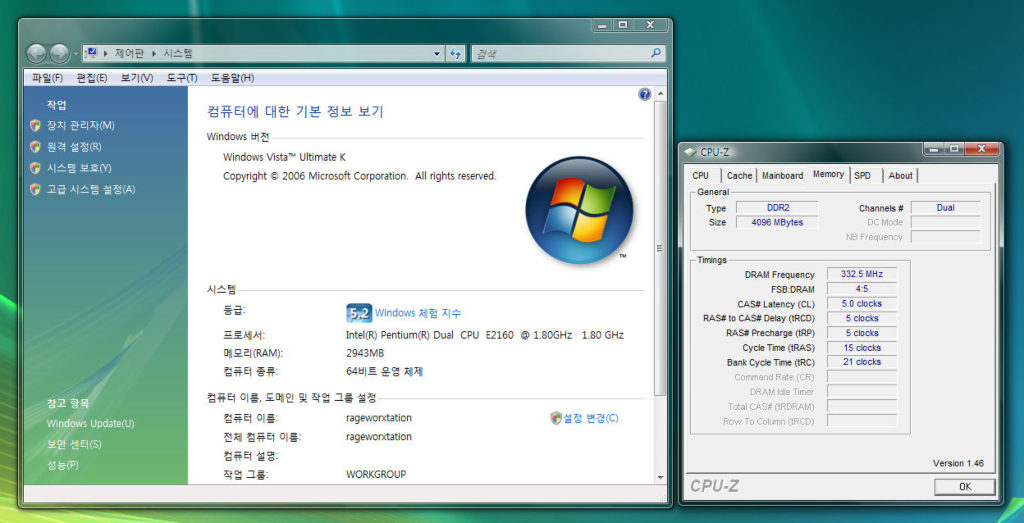Click the 5.2 experience score badge

click(359, 313)
